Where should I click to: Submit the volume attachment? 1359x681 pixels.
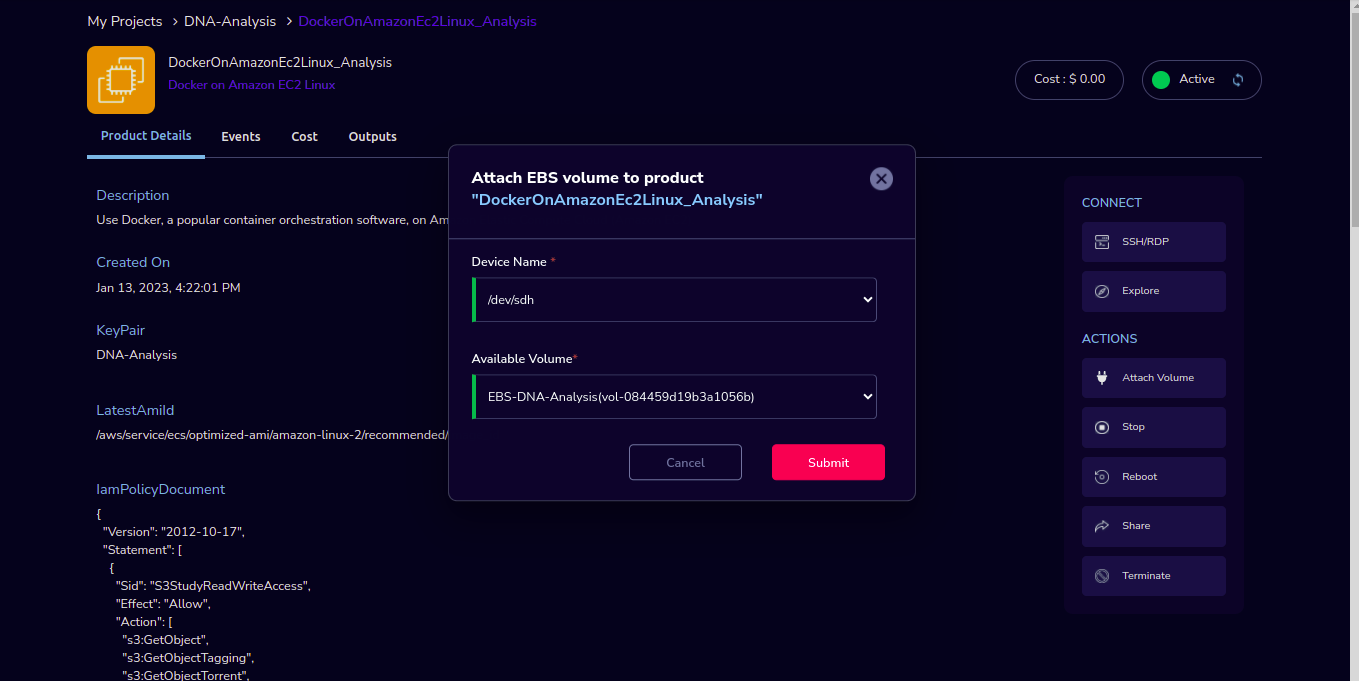[828, 462]
